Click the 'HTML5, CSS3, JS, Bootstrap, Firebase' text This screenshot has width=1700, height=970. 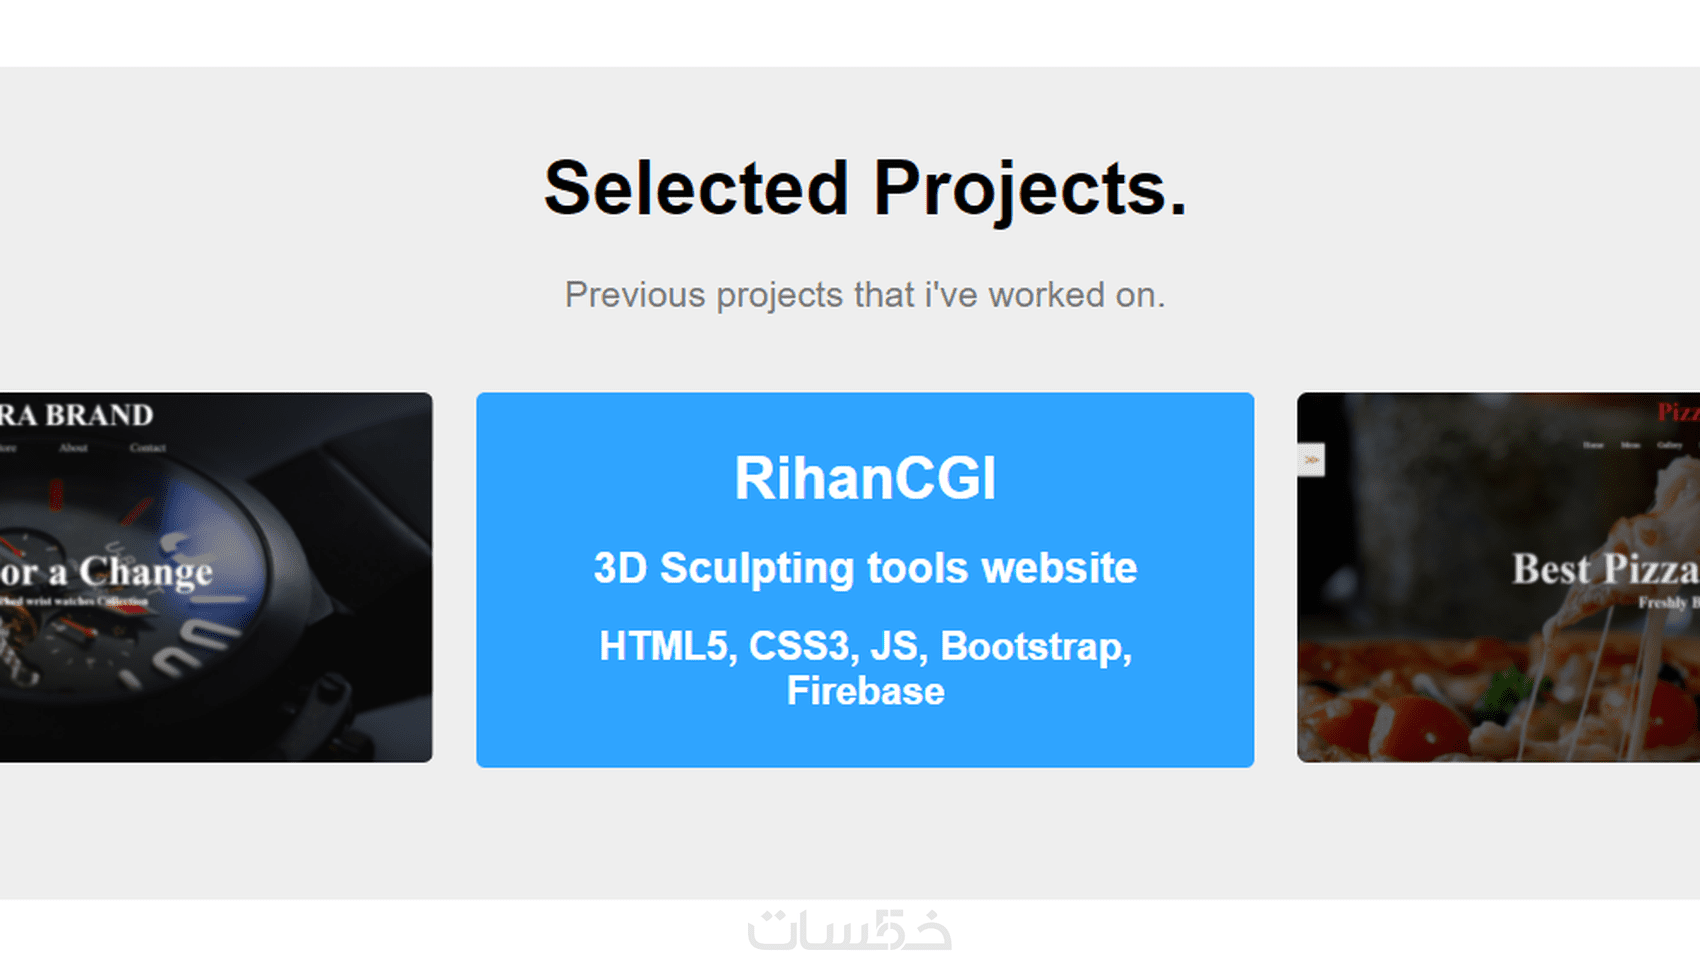pyautogui.click(x=865, y=668)
